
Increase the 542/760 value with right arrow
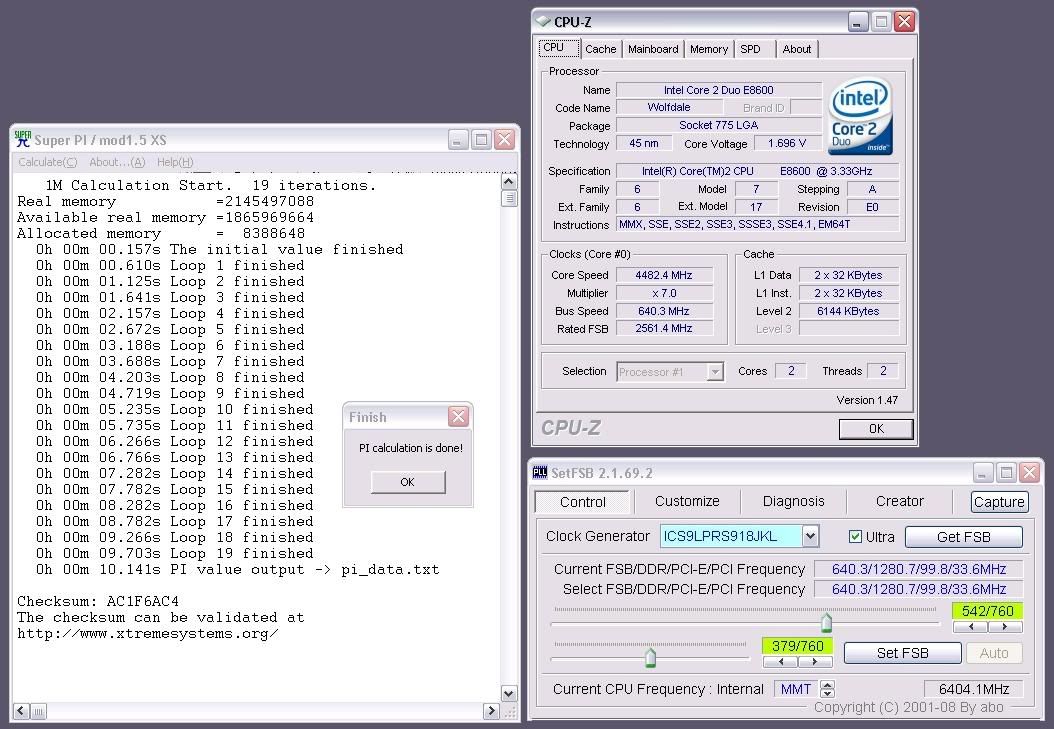[x=1005, y=627]
